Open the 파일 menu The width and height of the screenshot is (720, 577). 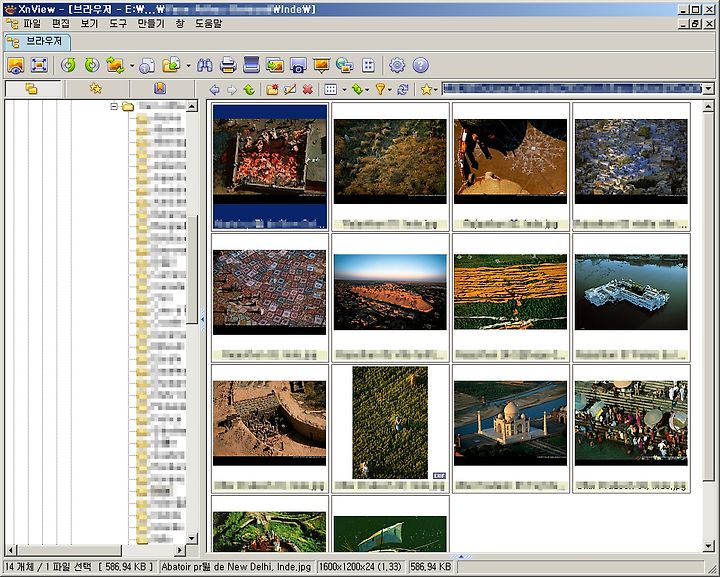click(x=32, y=23)
